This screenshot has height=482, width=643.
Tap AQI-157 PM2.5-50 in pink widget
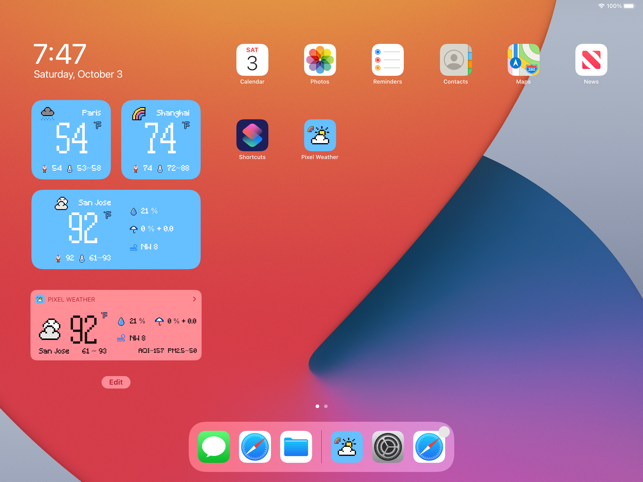[x=167, y=351]
